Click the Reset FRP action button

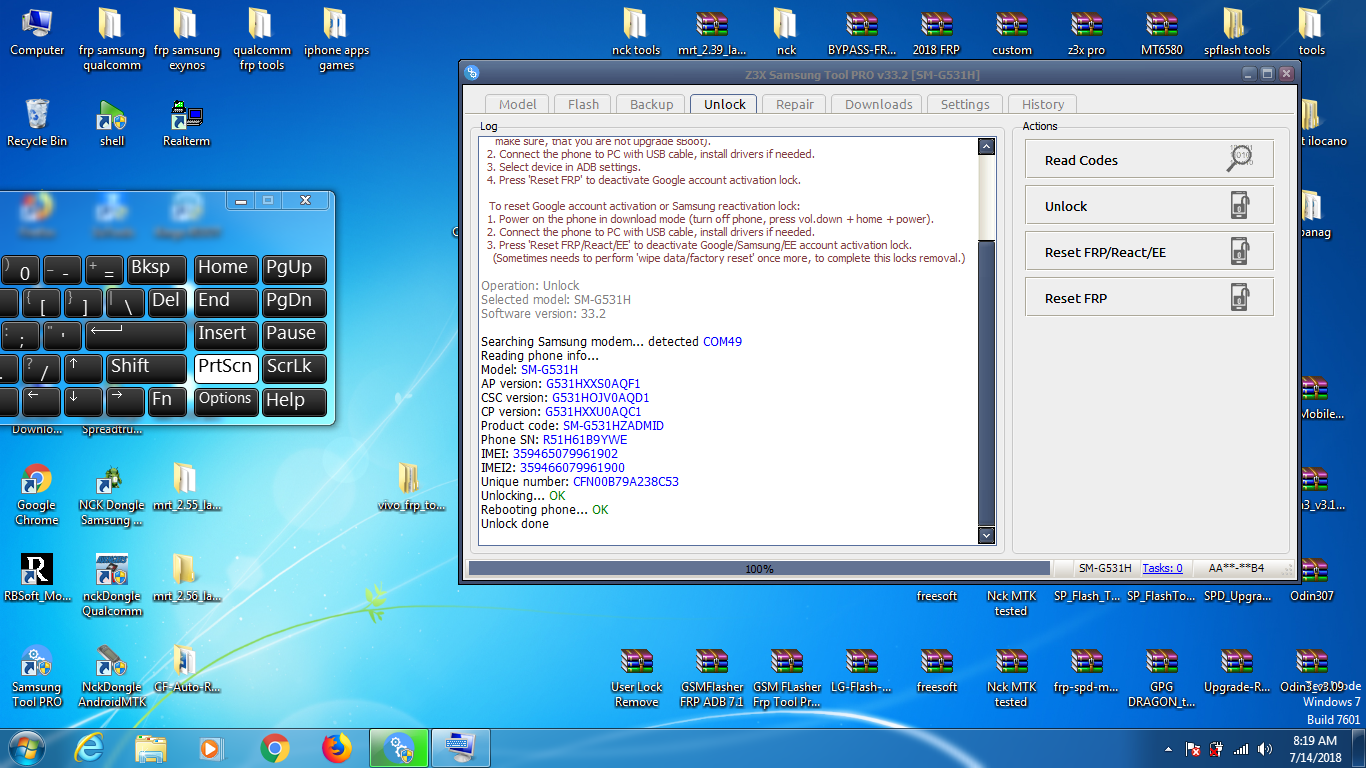click(1149, 298)
